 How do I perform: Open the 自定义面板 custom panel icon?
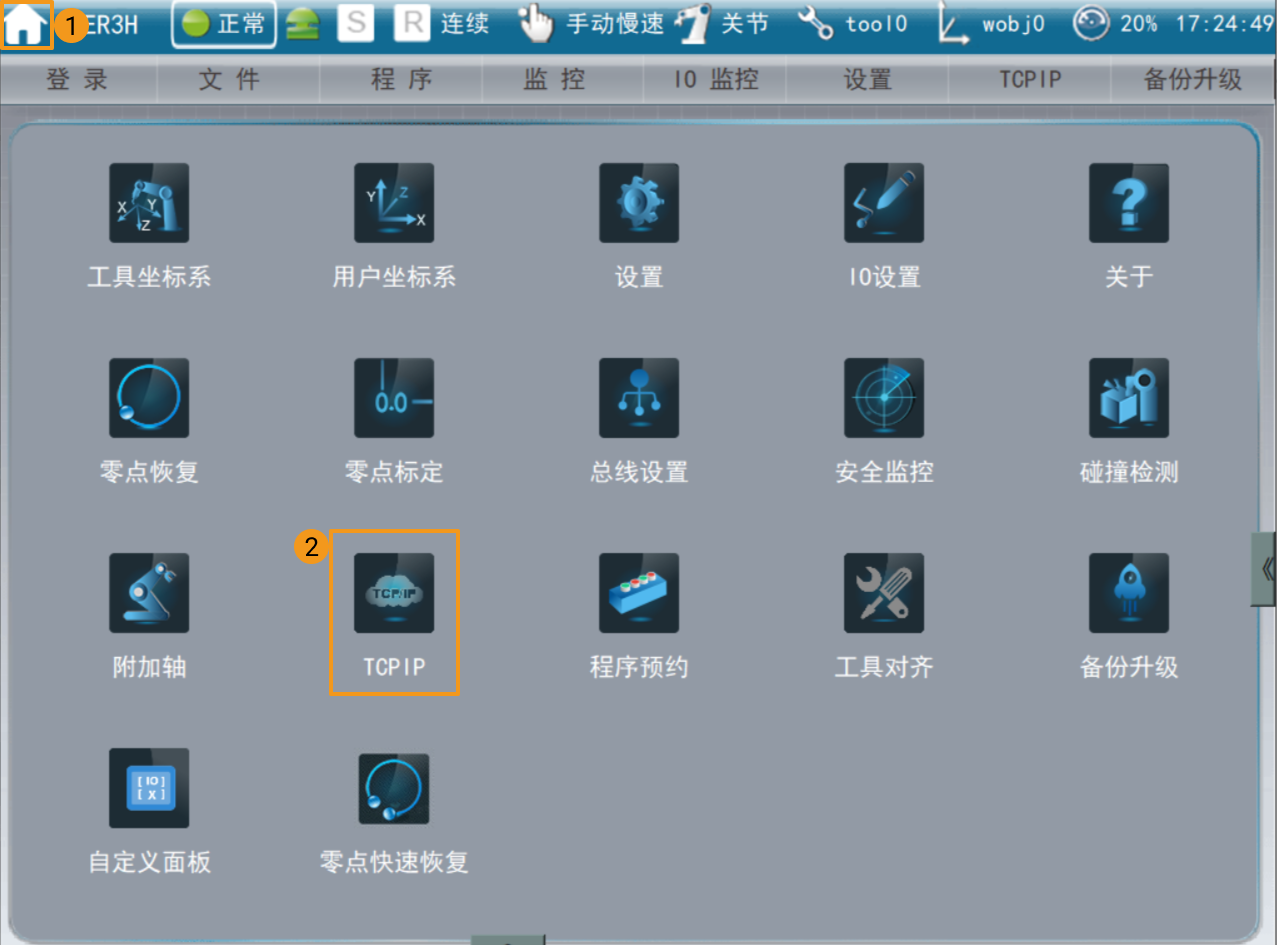click(x=149, y=788)
